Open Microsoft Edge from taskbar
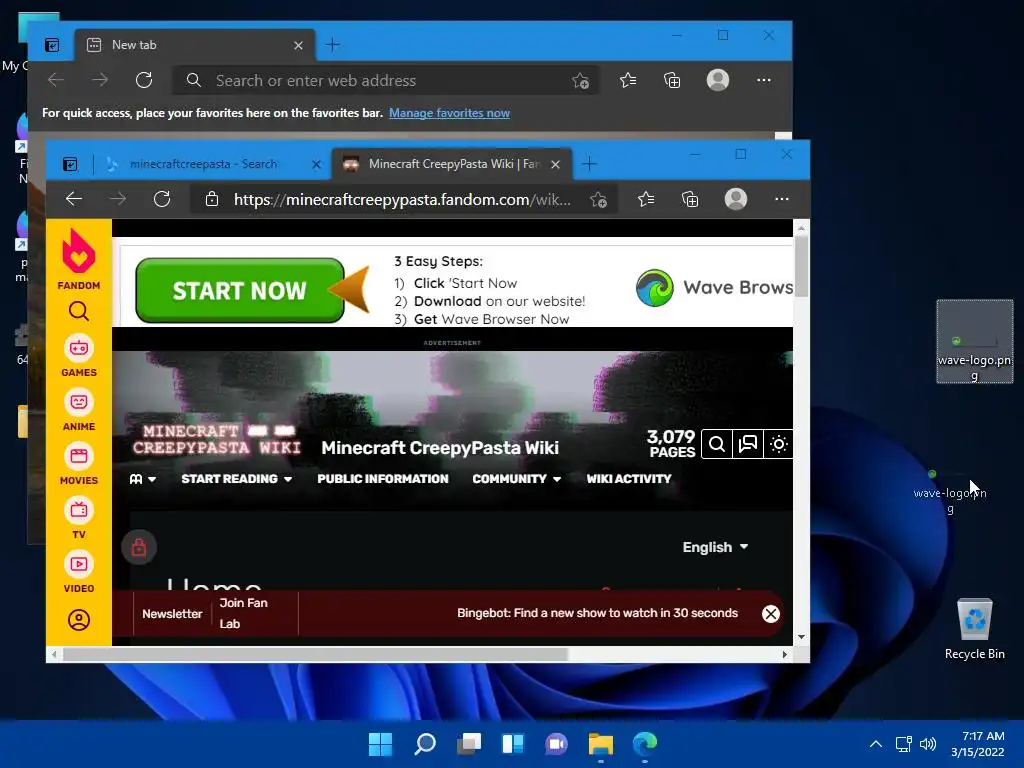The width and height of the screenshot is (1024, 768). pos(645,744)
